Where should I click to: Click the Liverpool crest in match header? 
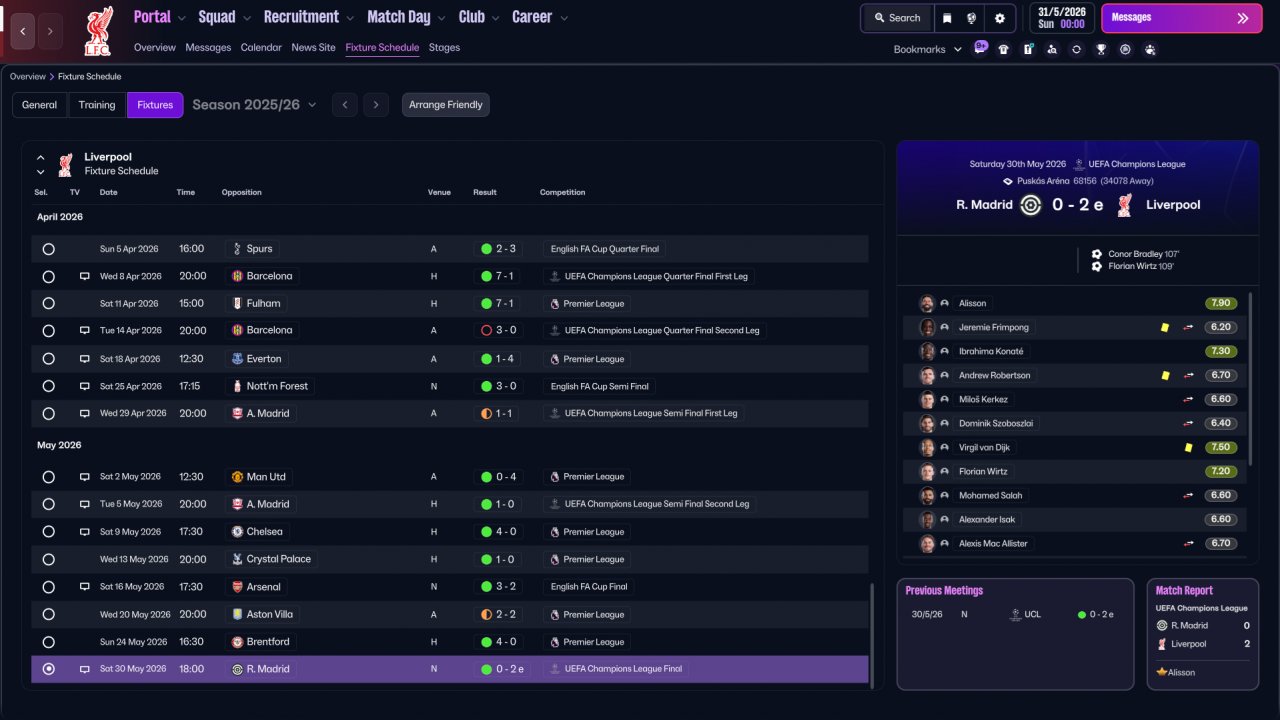(1124, 205)
